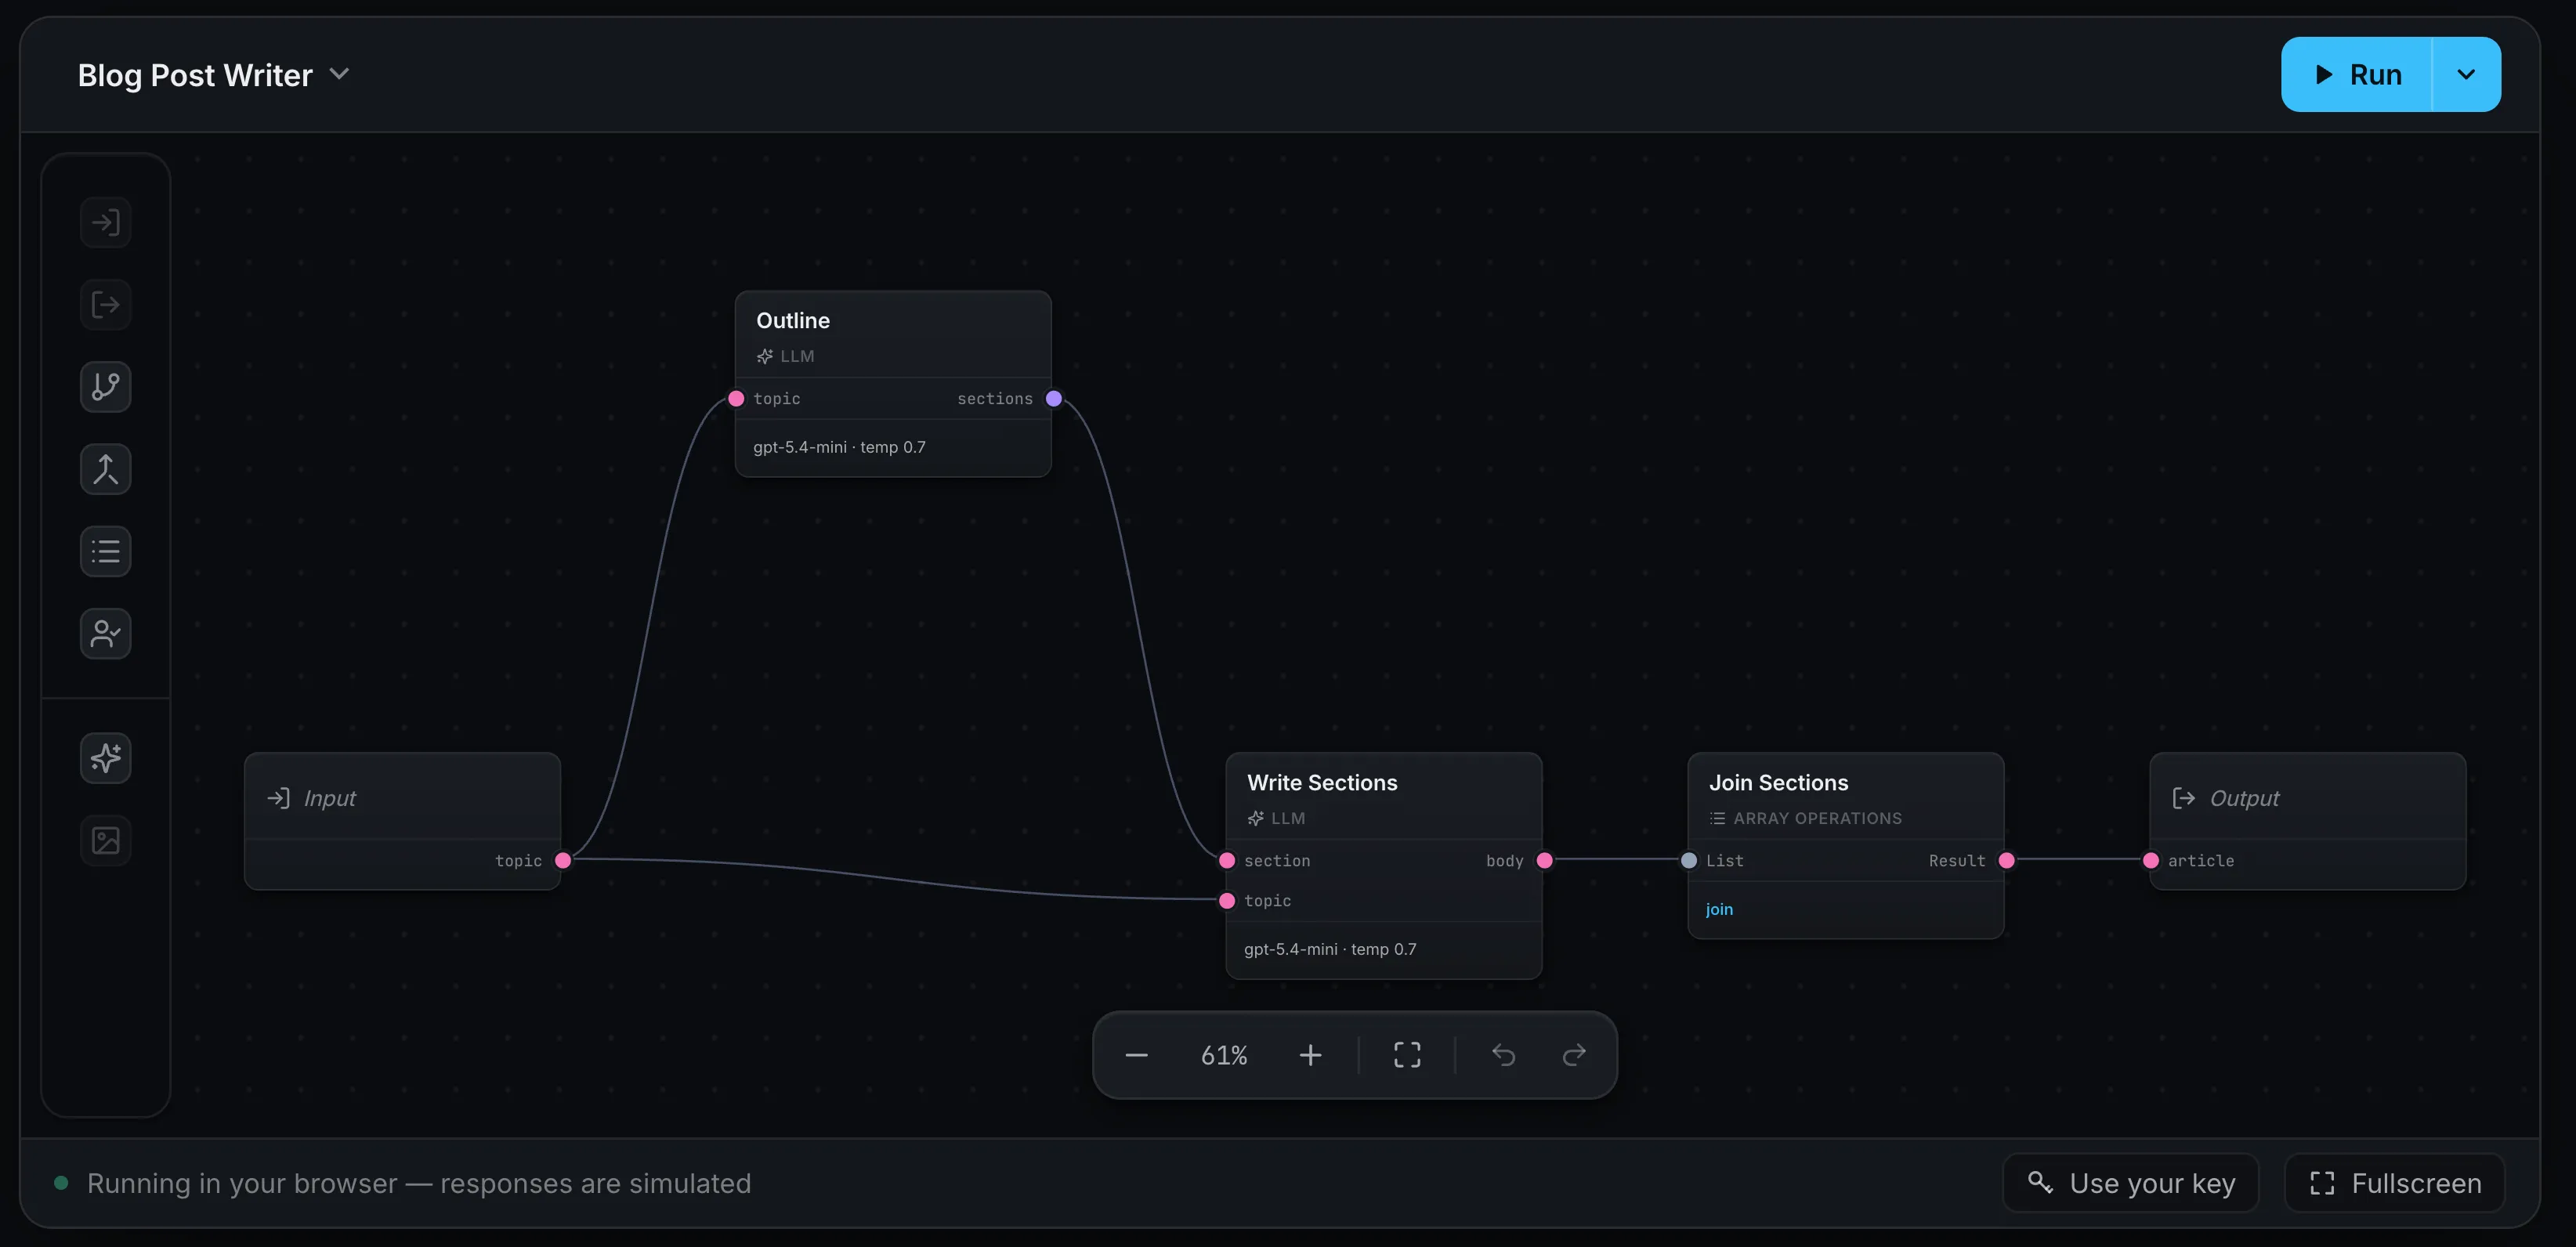Zoom in with the plus button
Image resolution: width=2576 pixels, height=1247 pixels.
[1310, 1055]
